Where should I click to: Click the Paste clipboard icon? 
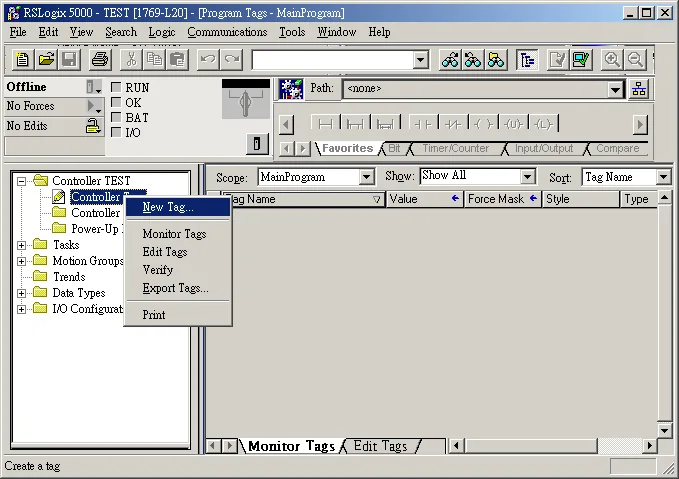[178, 59]
